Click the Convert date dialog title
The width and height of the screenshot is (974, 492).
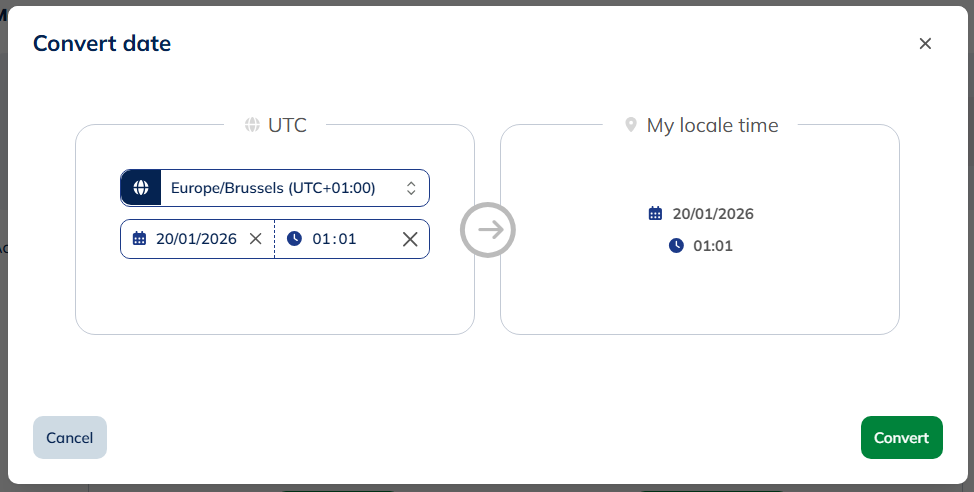[x=102, y=43]
